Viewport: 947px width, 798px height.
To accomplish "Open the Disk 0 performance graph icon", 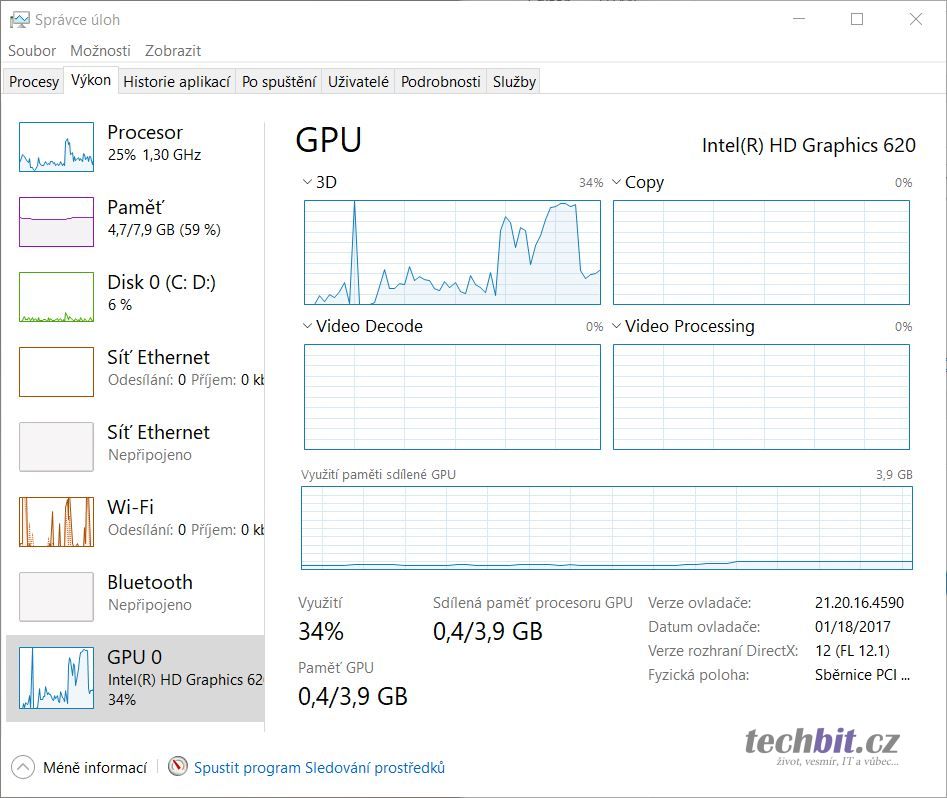I will pos(56,297).
